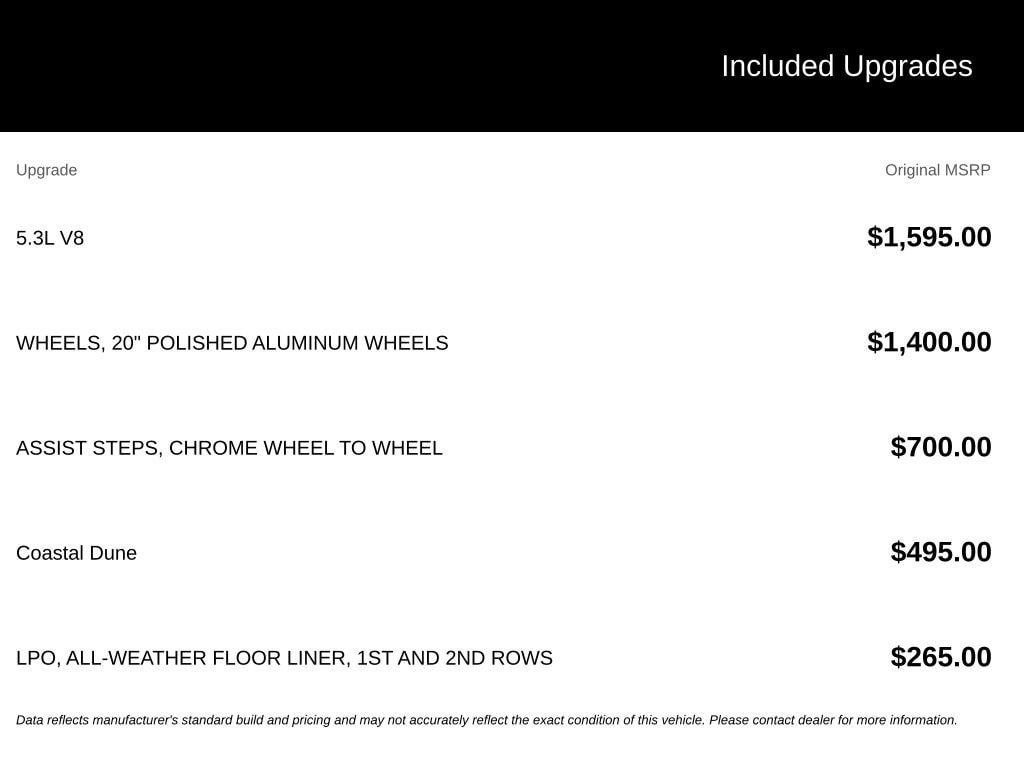Click the $1,595.00 price
This screenshot has height=768, width=1024.
pyautogui.click(x=929, y=237)
